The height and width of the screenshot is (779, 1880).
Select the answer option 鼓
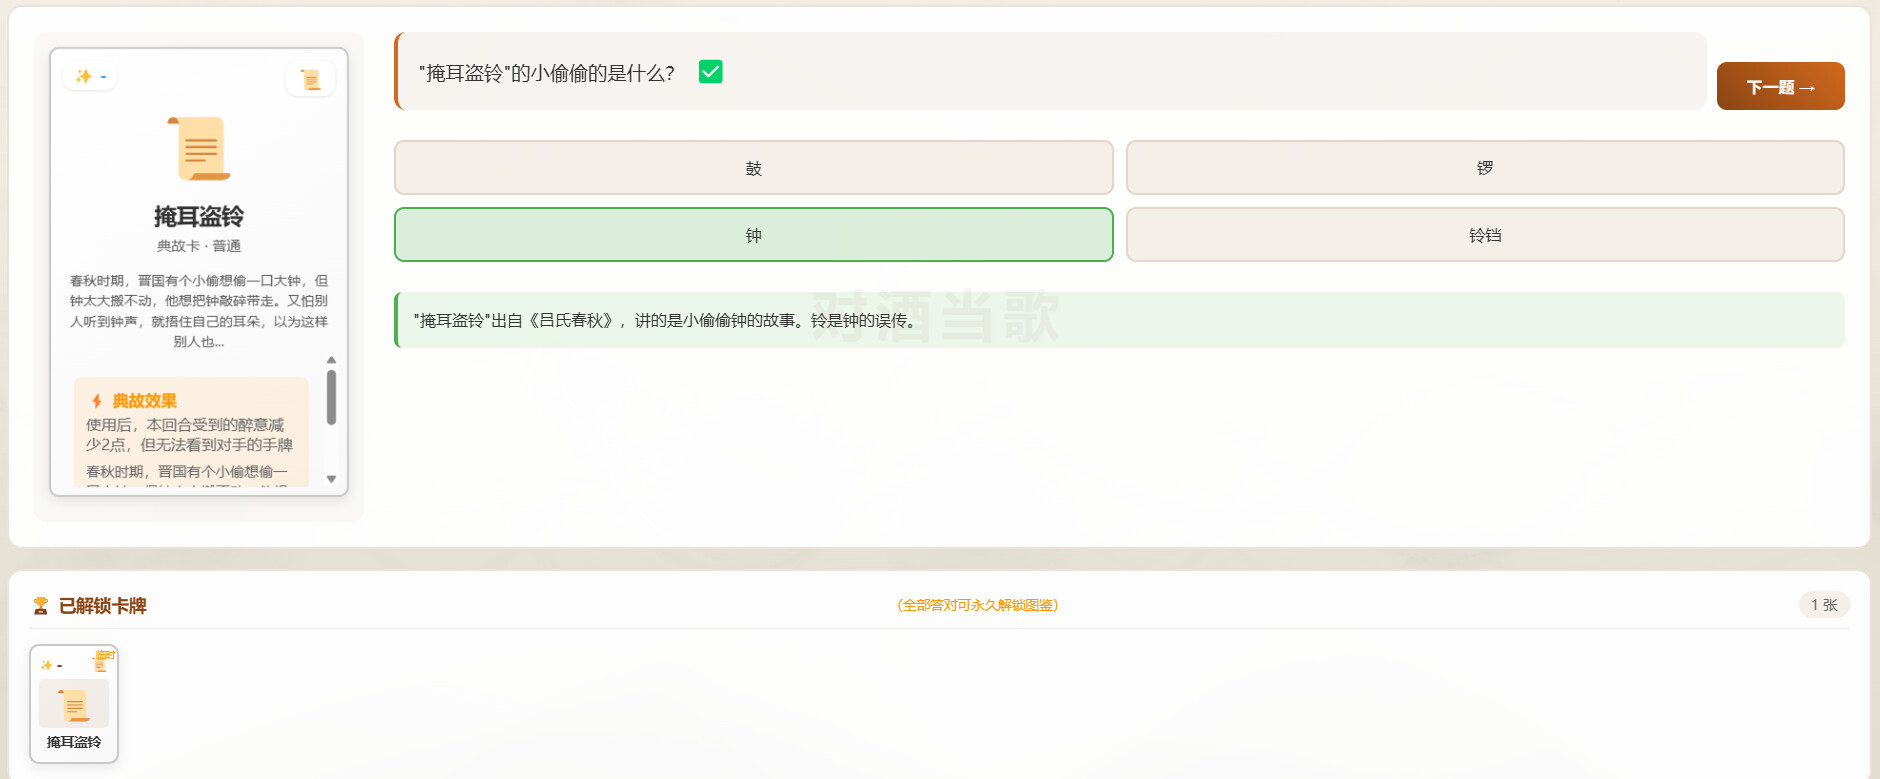point(753,168)
